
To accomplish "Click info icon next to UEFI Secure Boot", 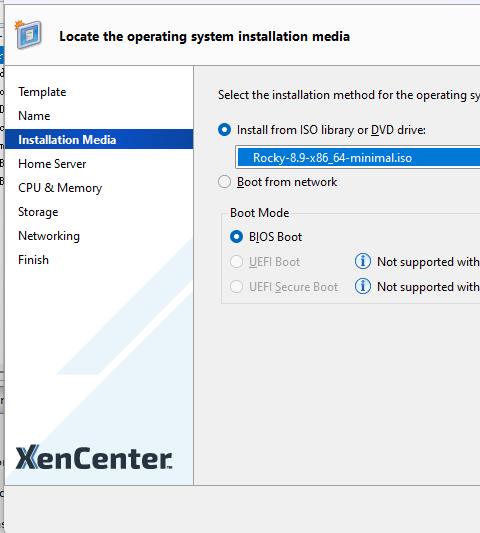I will click(x=363, y=286).
